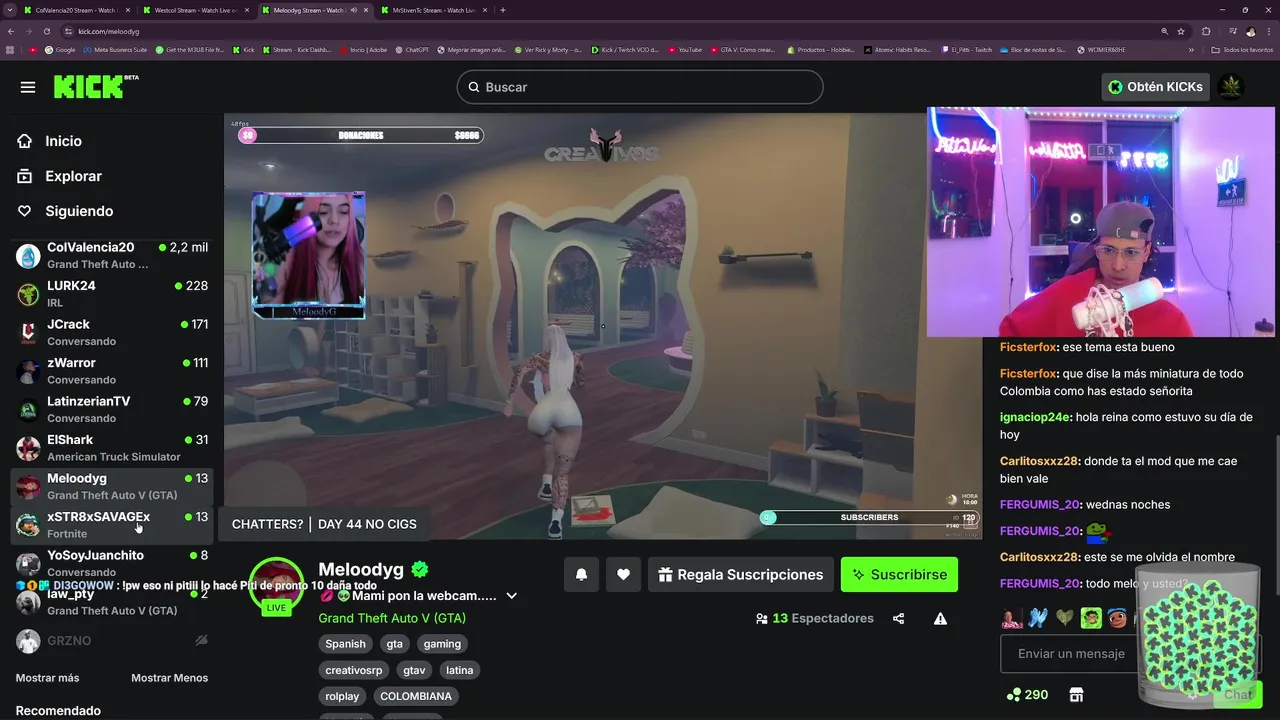Image resolution: width=1280 pixels, height=720 pixels.
Task: Click username ignaciop24e in chat
Action: 1035,417
